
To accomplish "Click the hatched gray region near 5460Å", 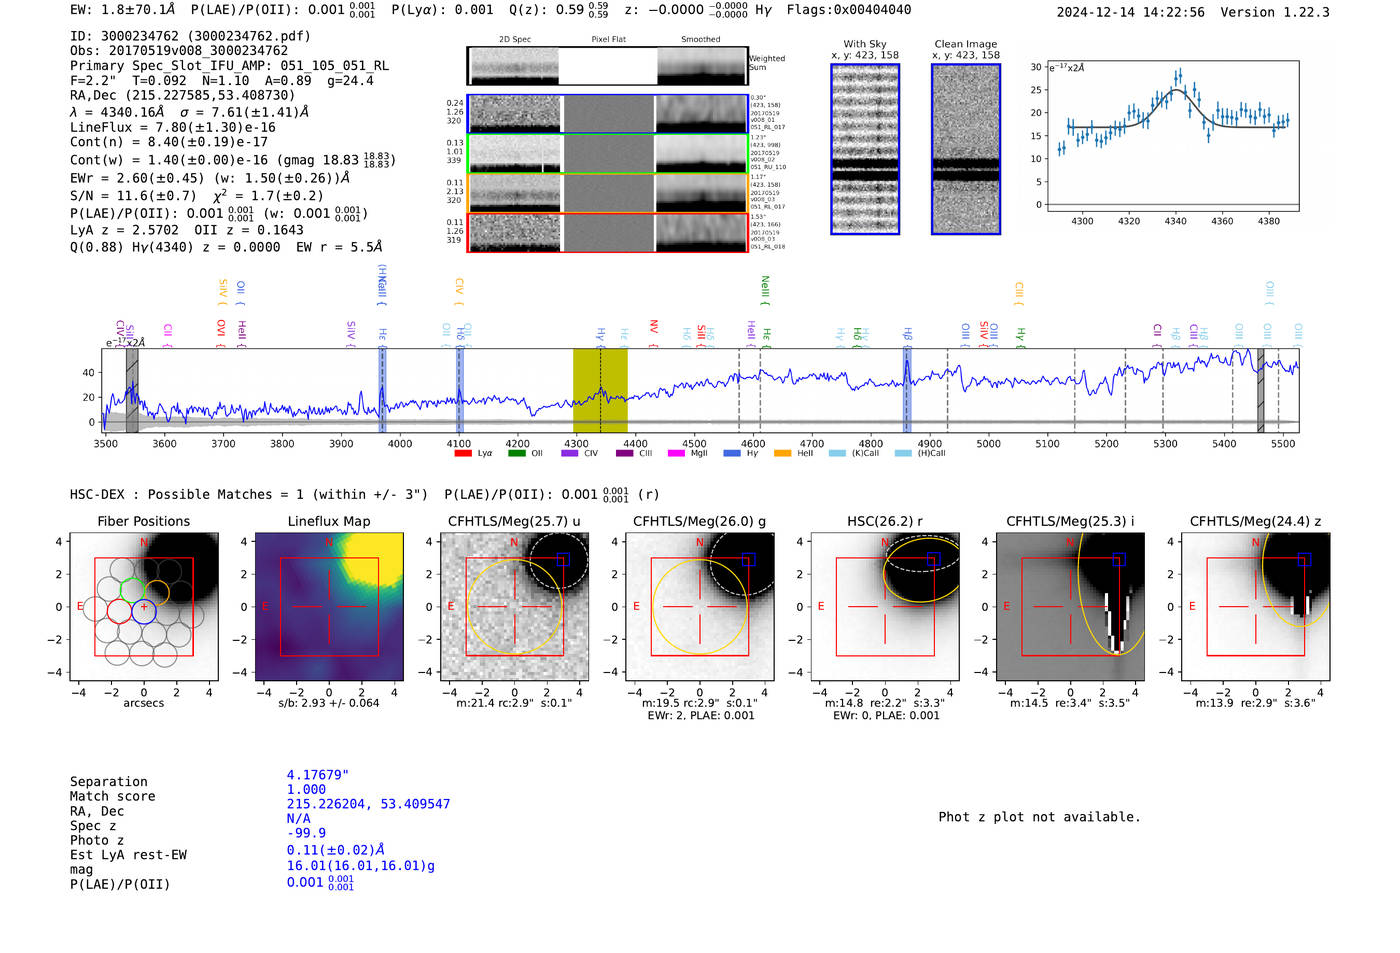I will coord(1260,390).
